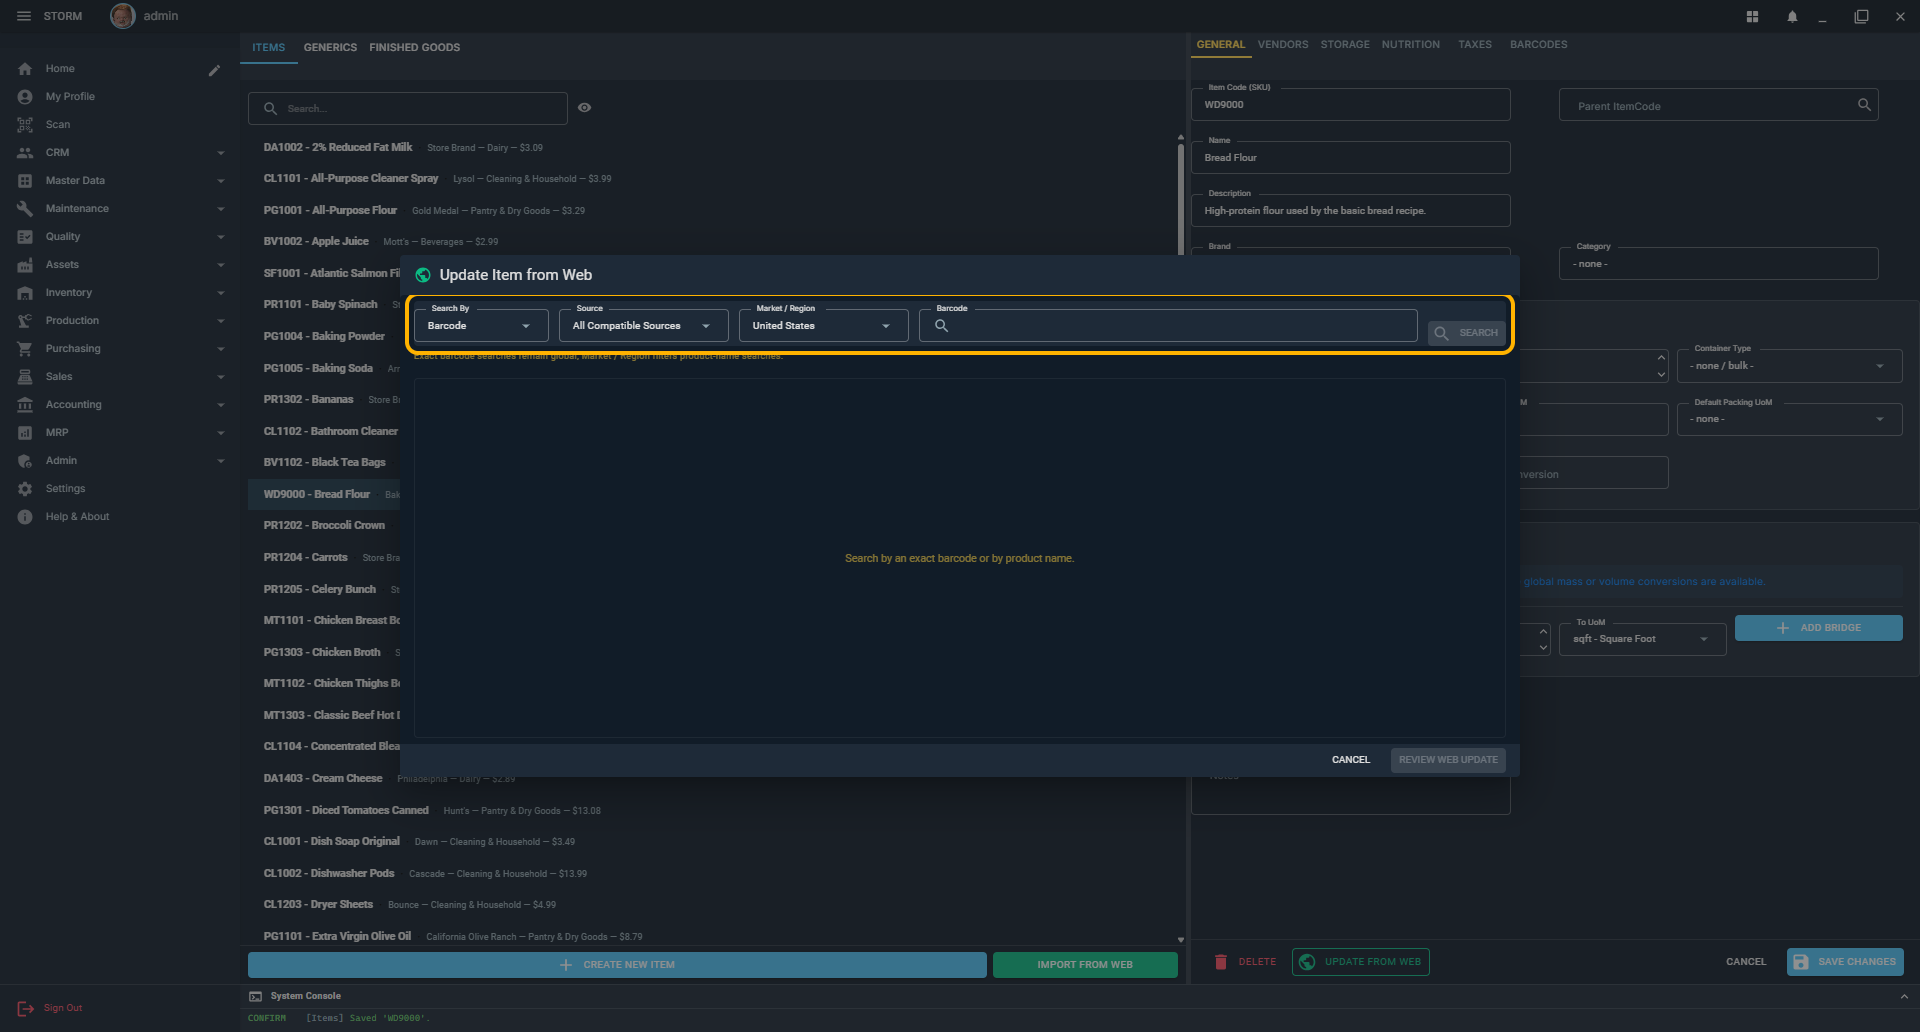This screenshot has width=1920, height=1032.
Task: Select PG1101 - Extra Virgin Olive Oil row
Action: coord(713,936)
